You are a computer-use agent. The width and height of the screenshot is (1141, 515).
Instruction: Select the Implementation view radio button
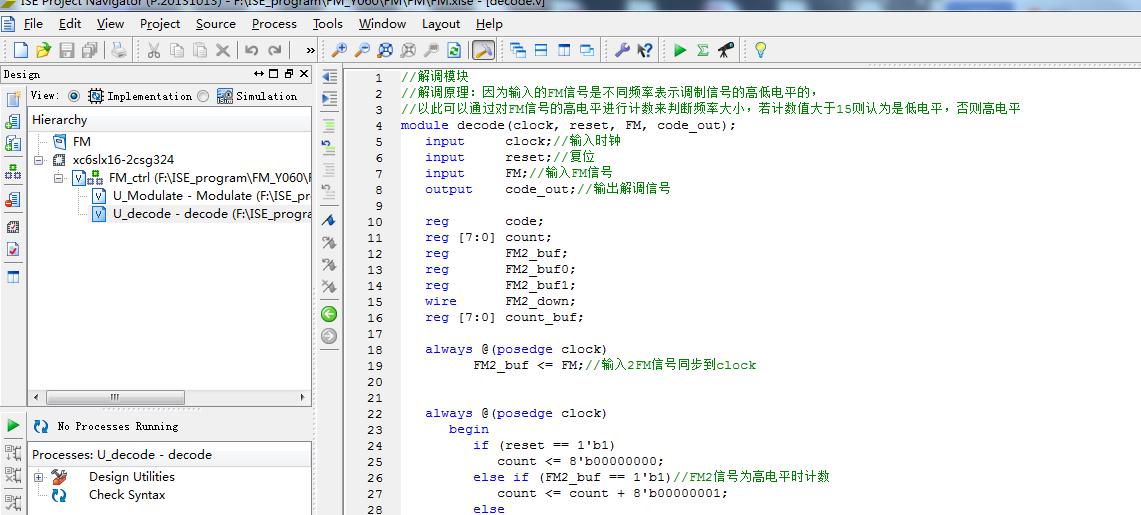pos(74,96)
